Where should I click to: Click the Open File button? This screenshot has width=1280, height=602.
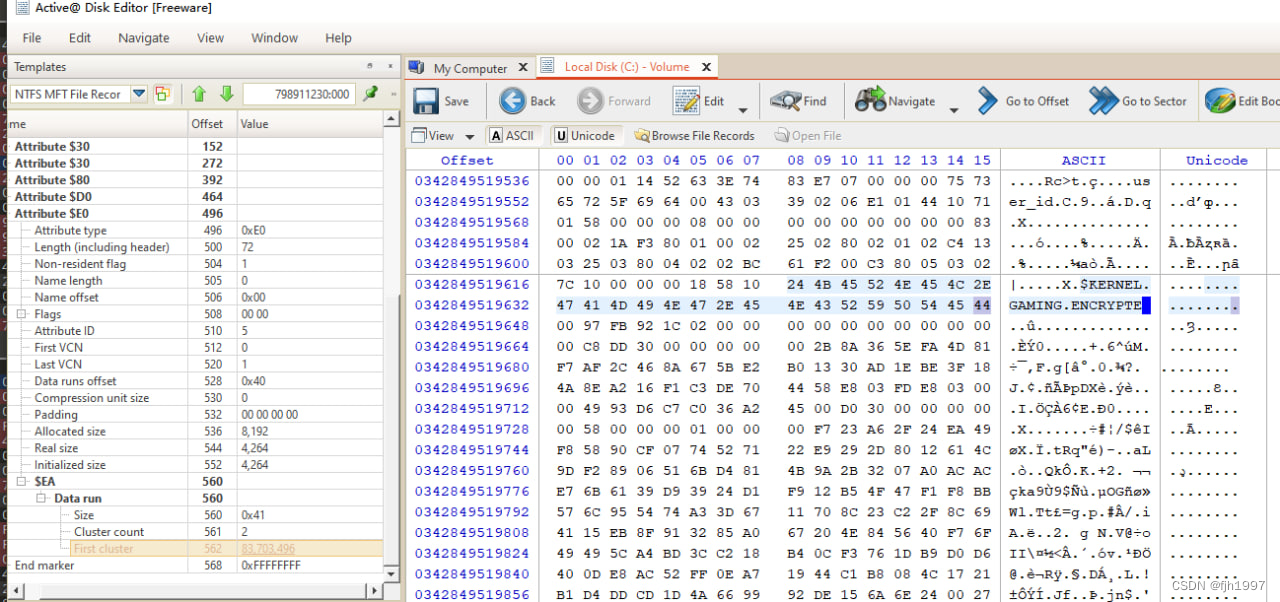[x=807, y=135]
